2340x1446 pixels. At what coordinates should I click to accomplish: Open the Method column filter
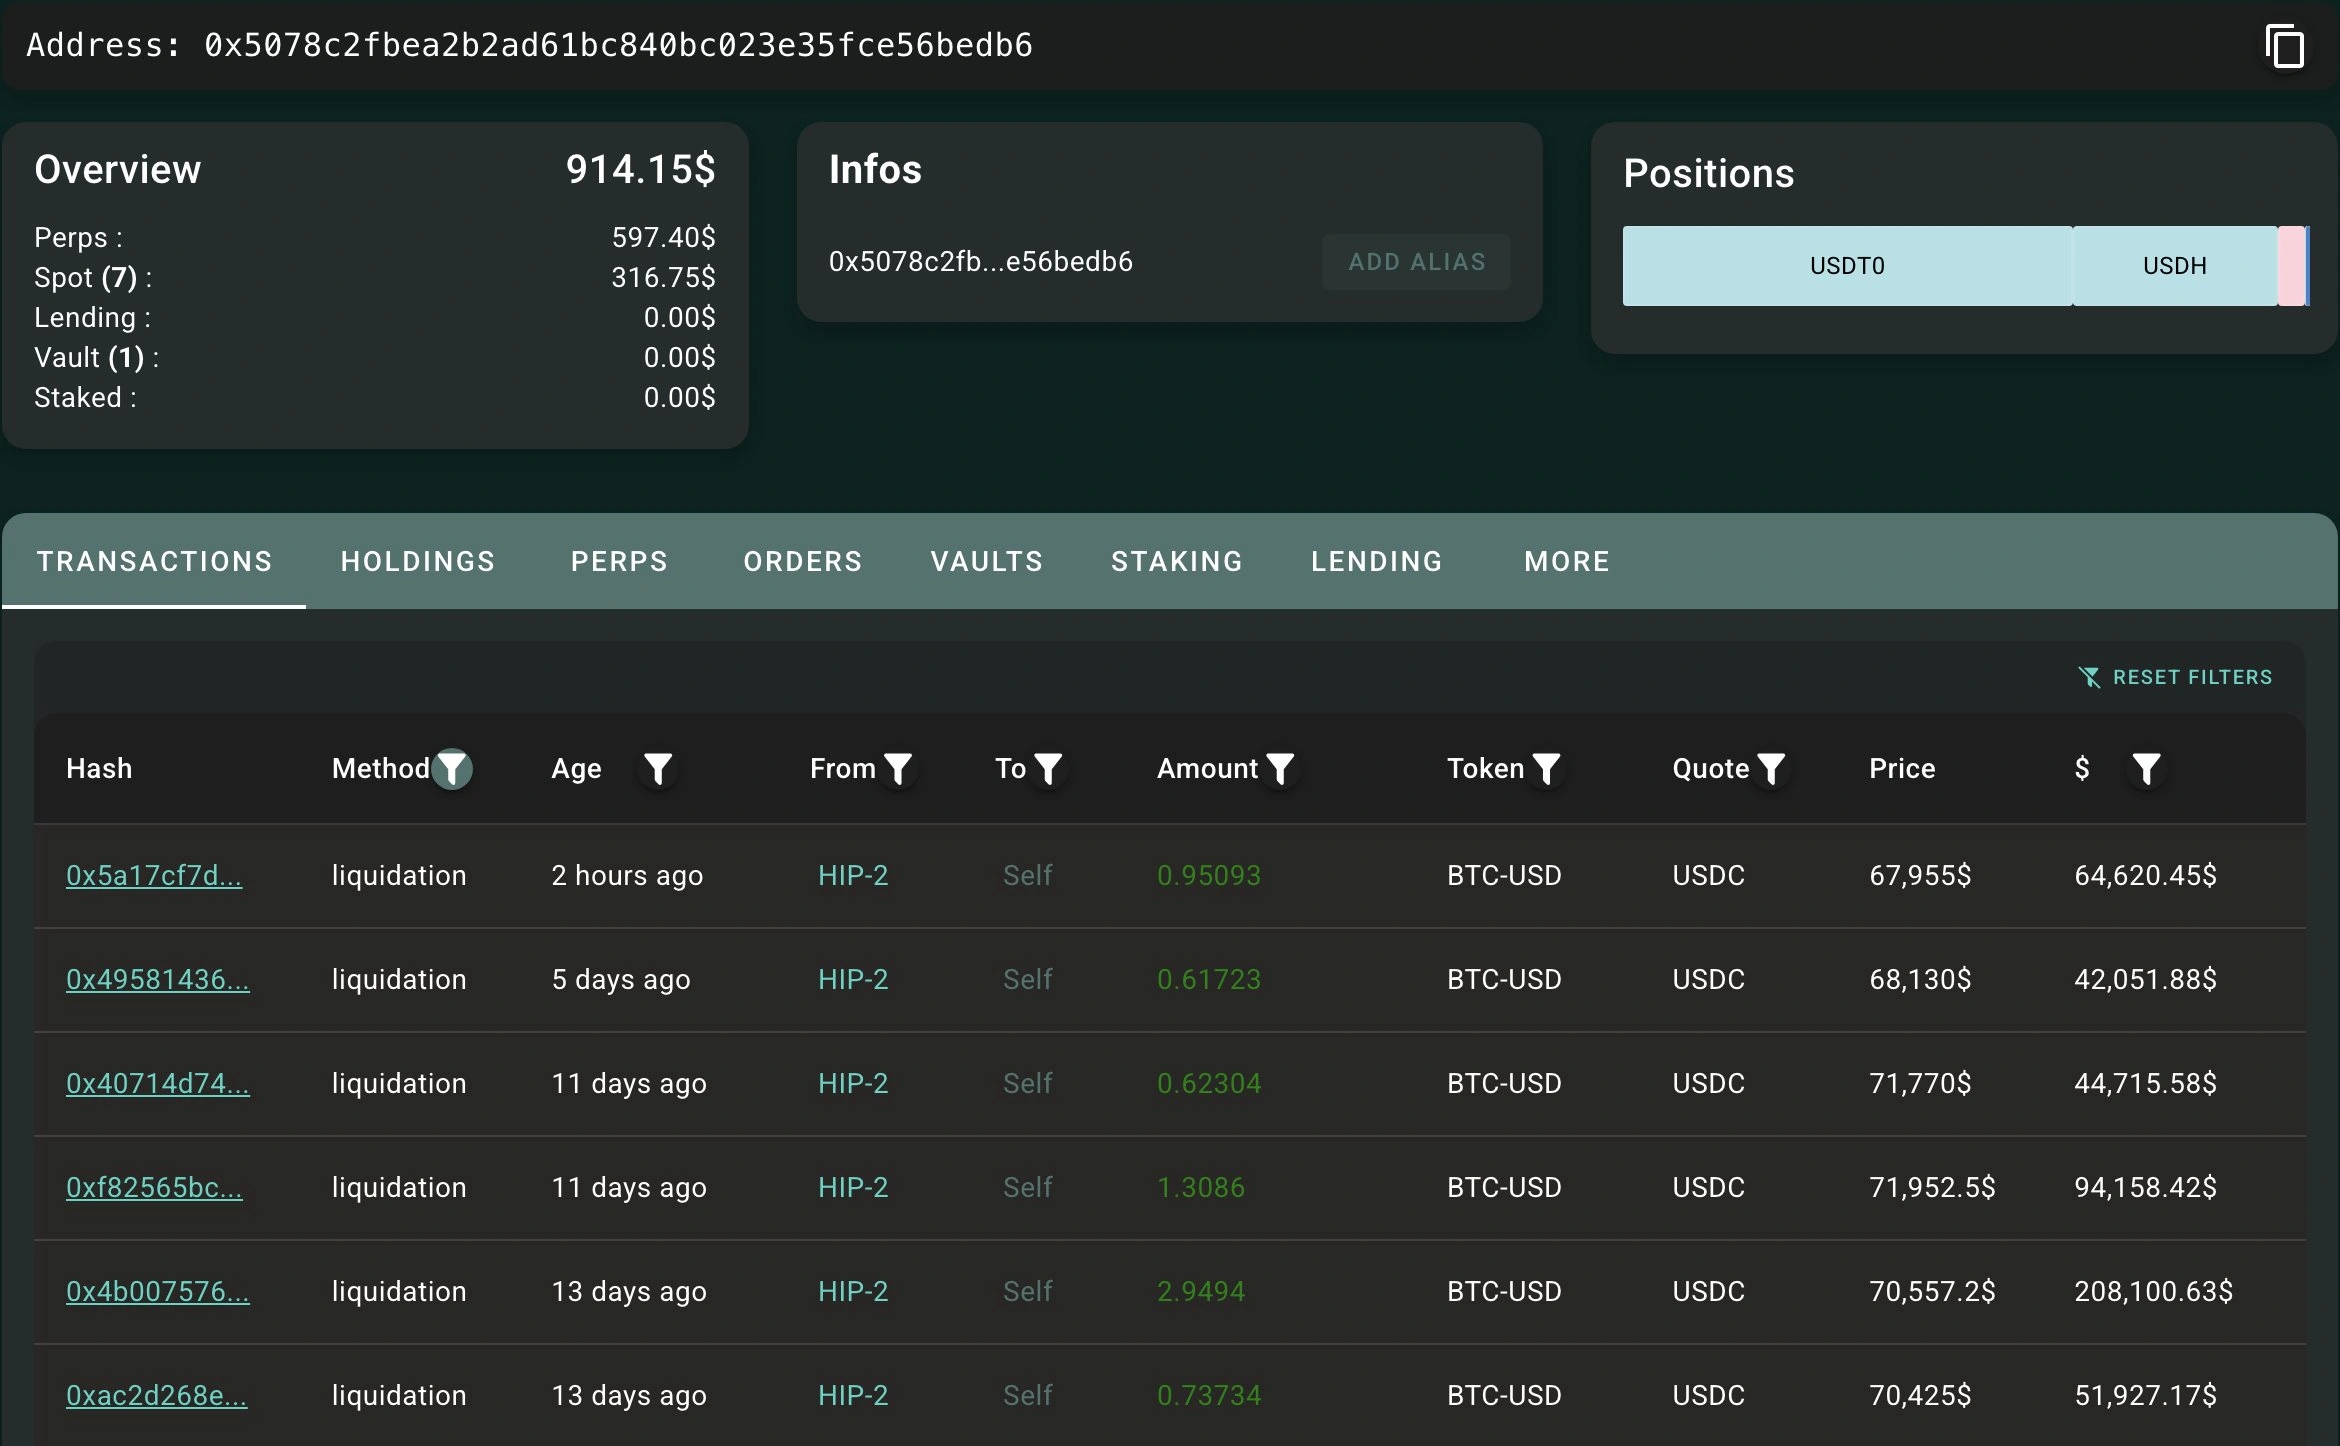453,768
